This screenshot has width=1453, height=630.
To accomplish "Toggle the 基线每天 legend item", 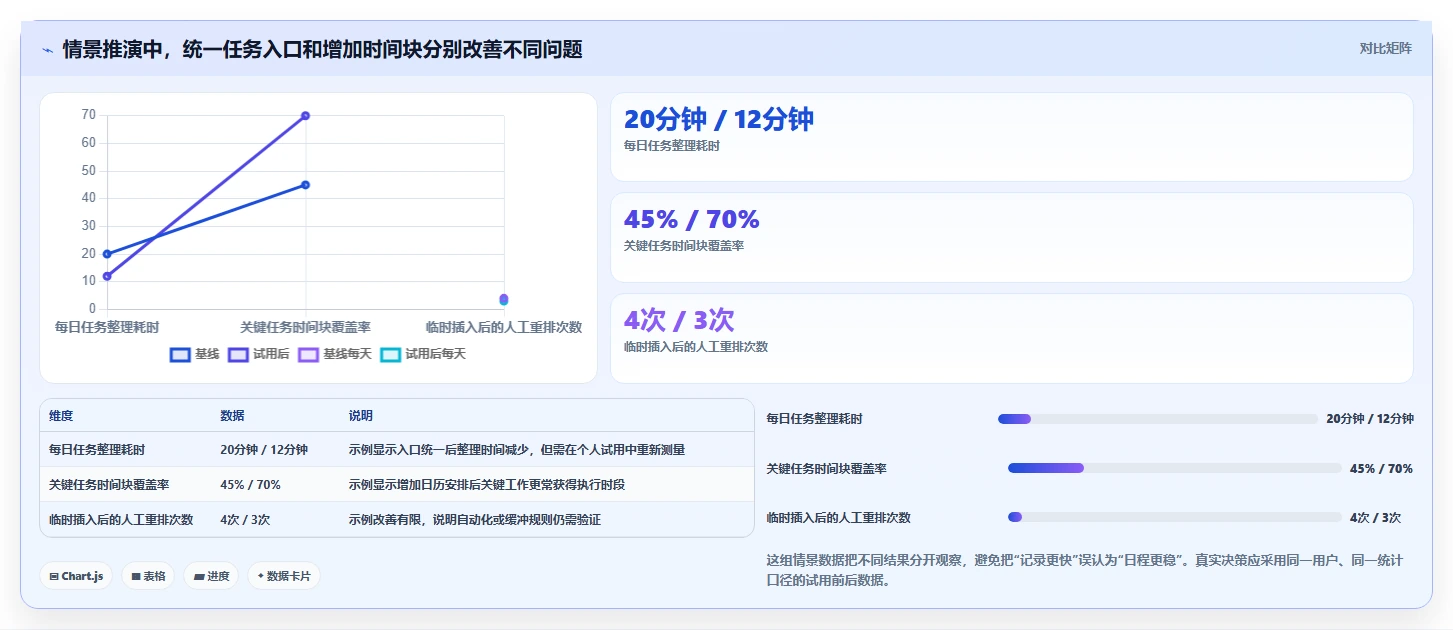I will (x=334, y=354).
